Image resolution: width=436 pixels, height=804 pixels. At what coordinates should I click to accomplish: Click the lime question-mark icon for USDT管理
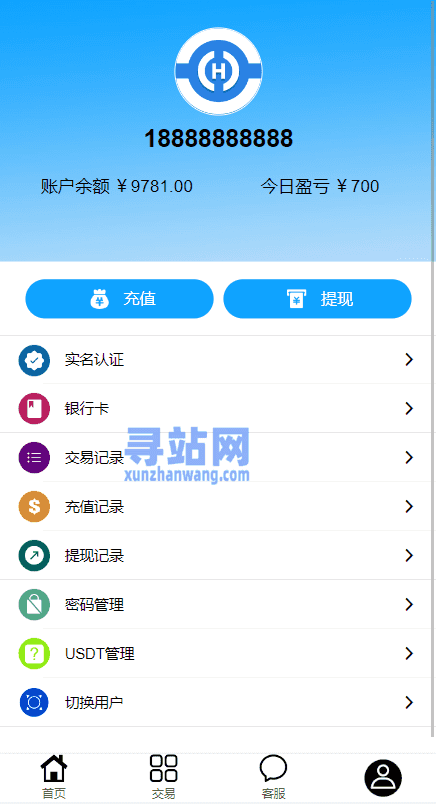click(x=34, y=653)
